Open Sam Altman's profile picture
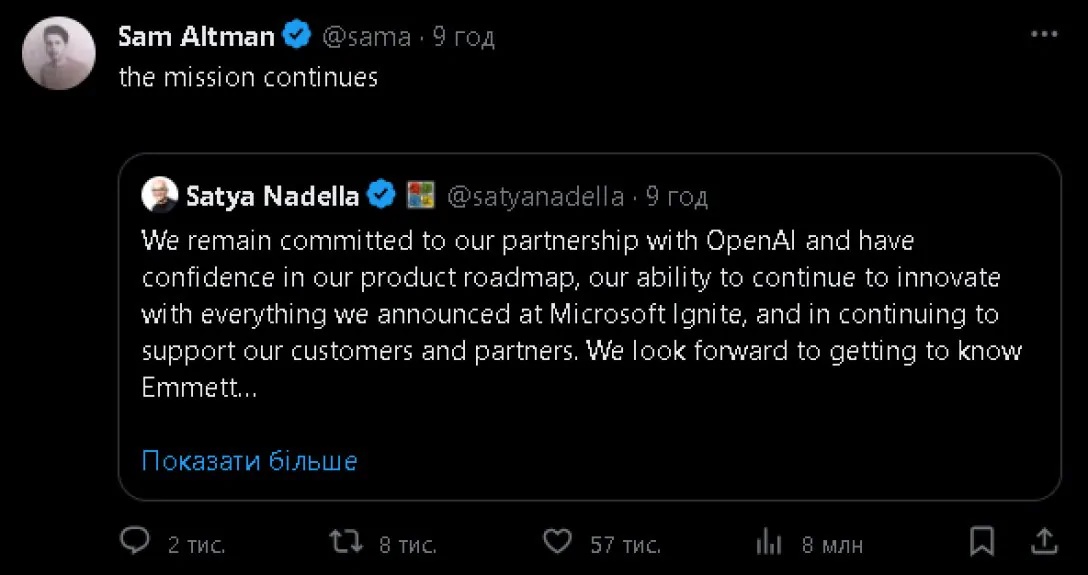 [59, 54]
